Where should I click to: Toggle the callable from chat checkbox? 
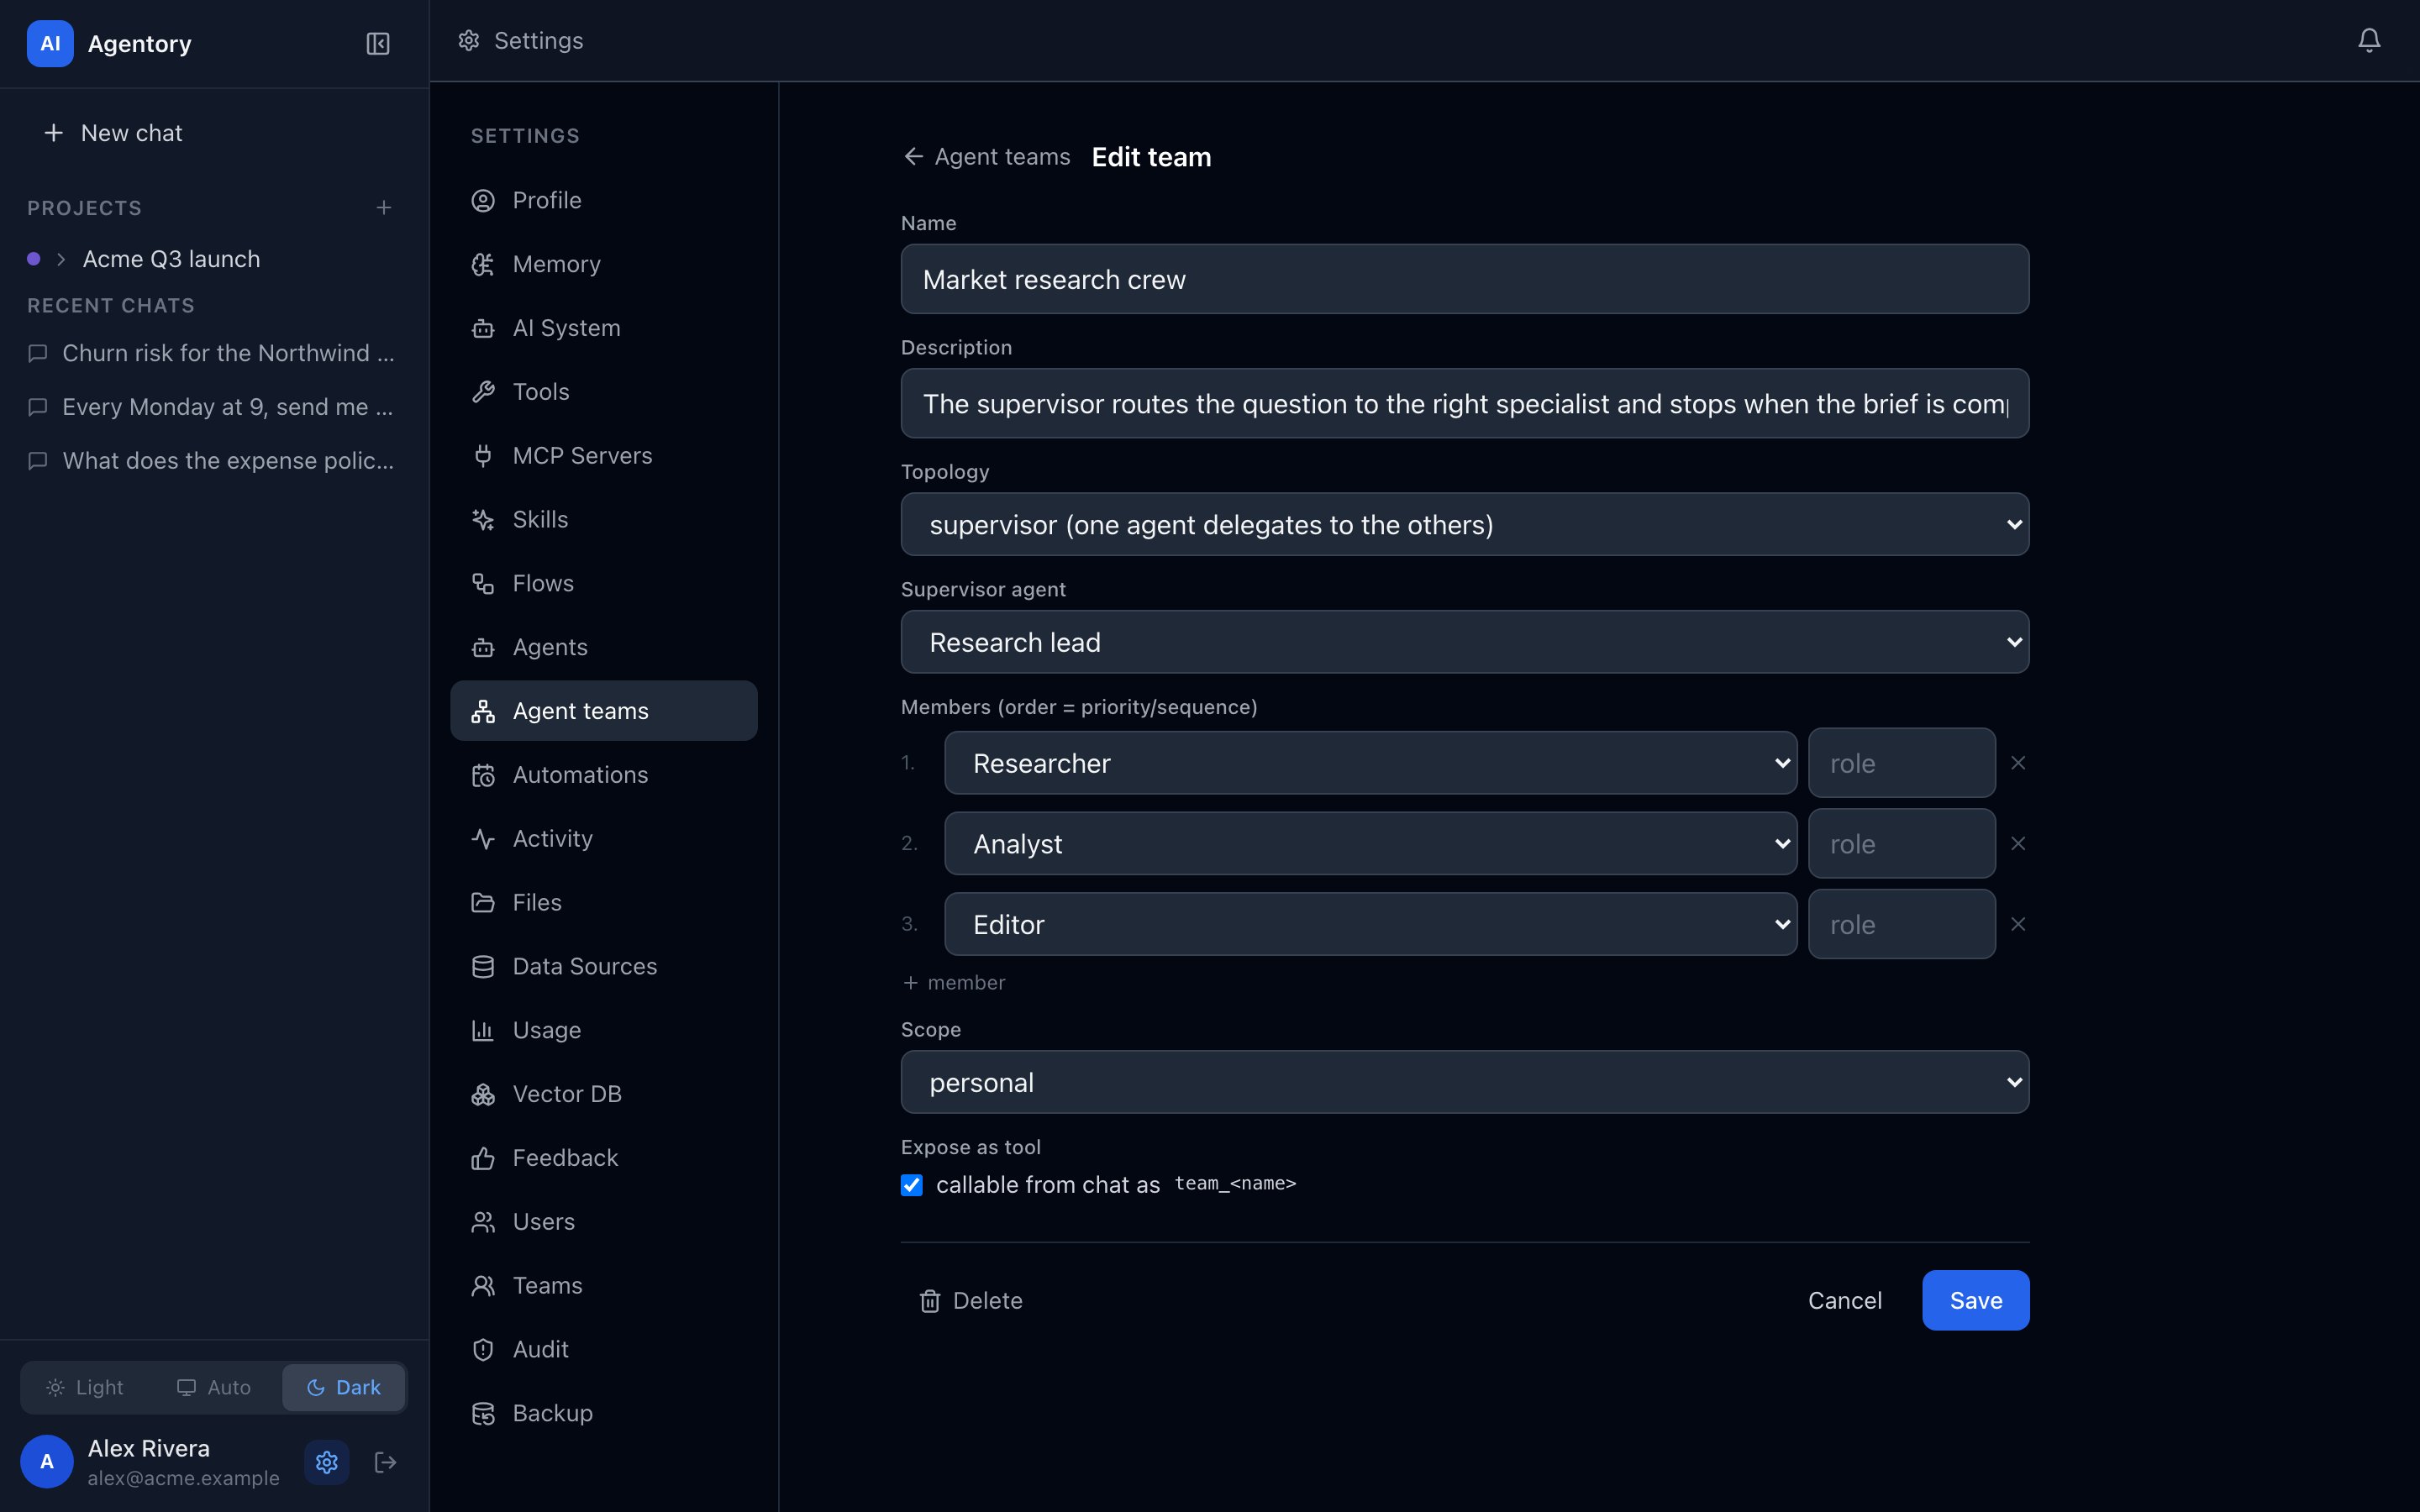(x=911, y=1185)
